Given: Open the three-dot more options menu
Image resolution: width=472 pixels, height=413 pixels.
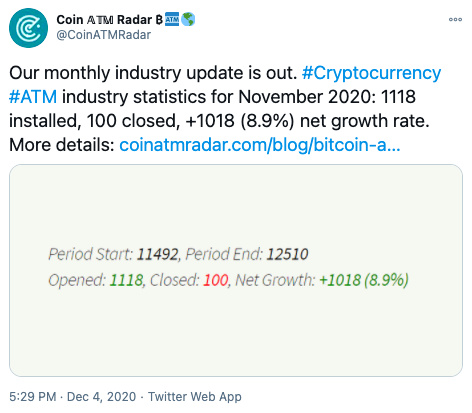Looking at the screenshot, I should tap(455, 20).
